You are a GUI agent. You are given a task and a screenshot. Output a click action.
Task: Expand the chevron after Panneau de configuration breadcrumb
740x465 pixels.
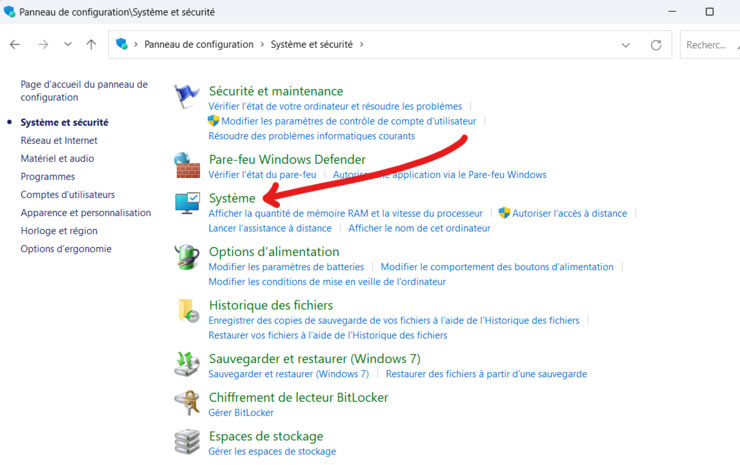pos(262,44)
